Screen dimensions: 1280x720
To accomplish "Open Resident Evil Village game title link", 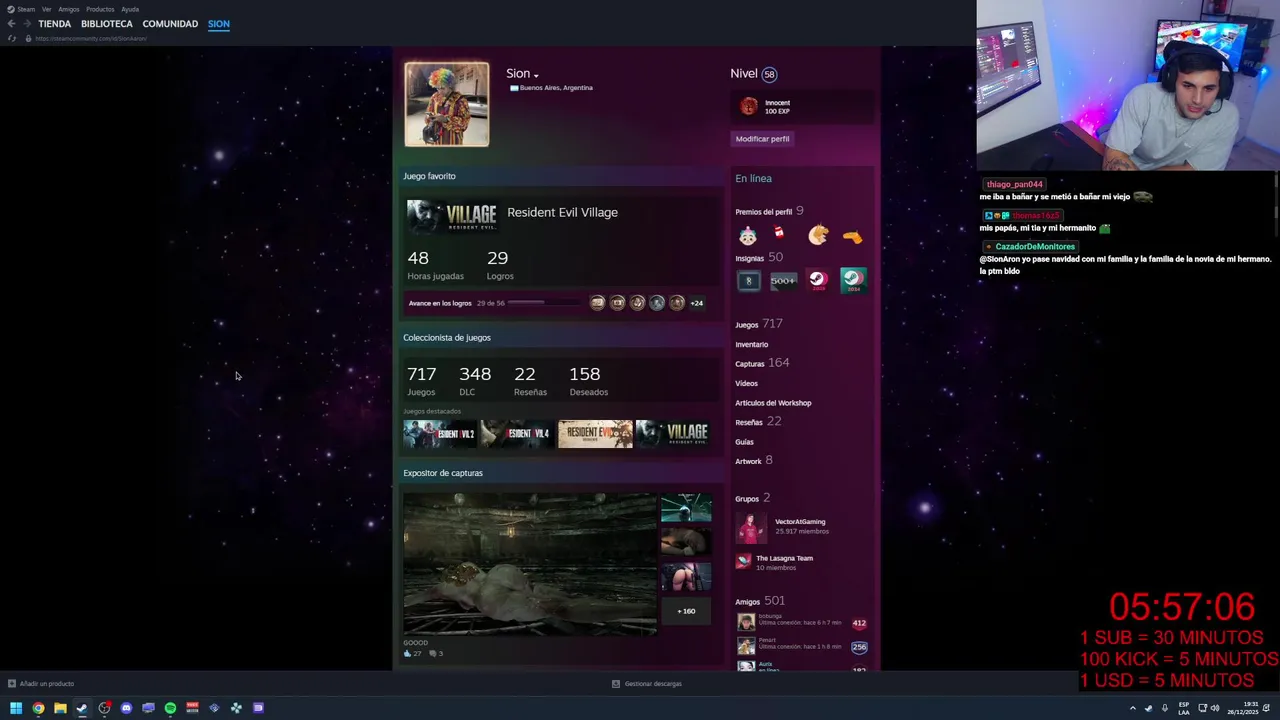I will [x=562, y=212].
